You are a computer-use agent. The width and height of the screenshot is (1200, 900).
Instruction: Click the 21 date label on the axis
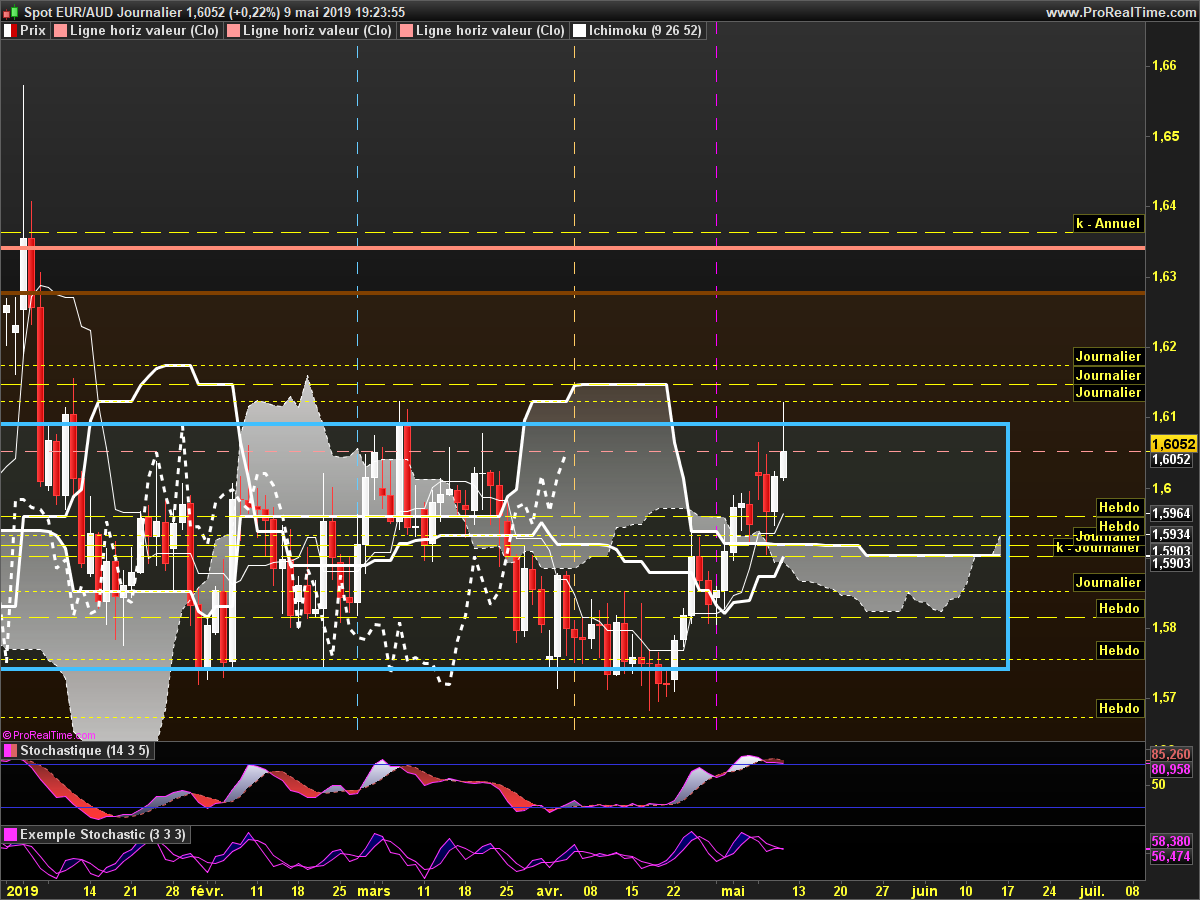(x=131, y=890)
